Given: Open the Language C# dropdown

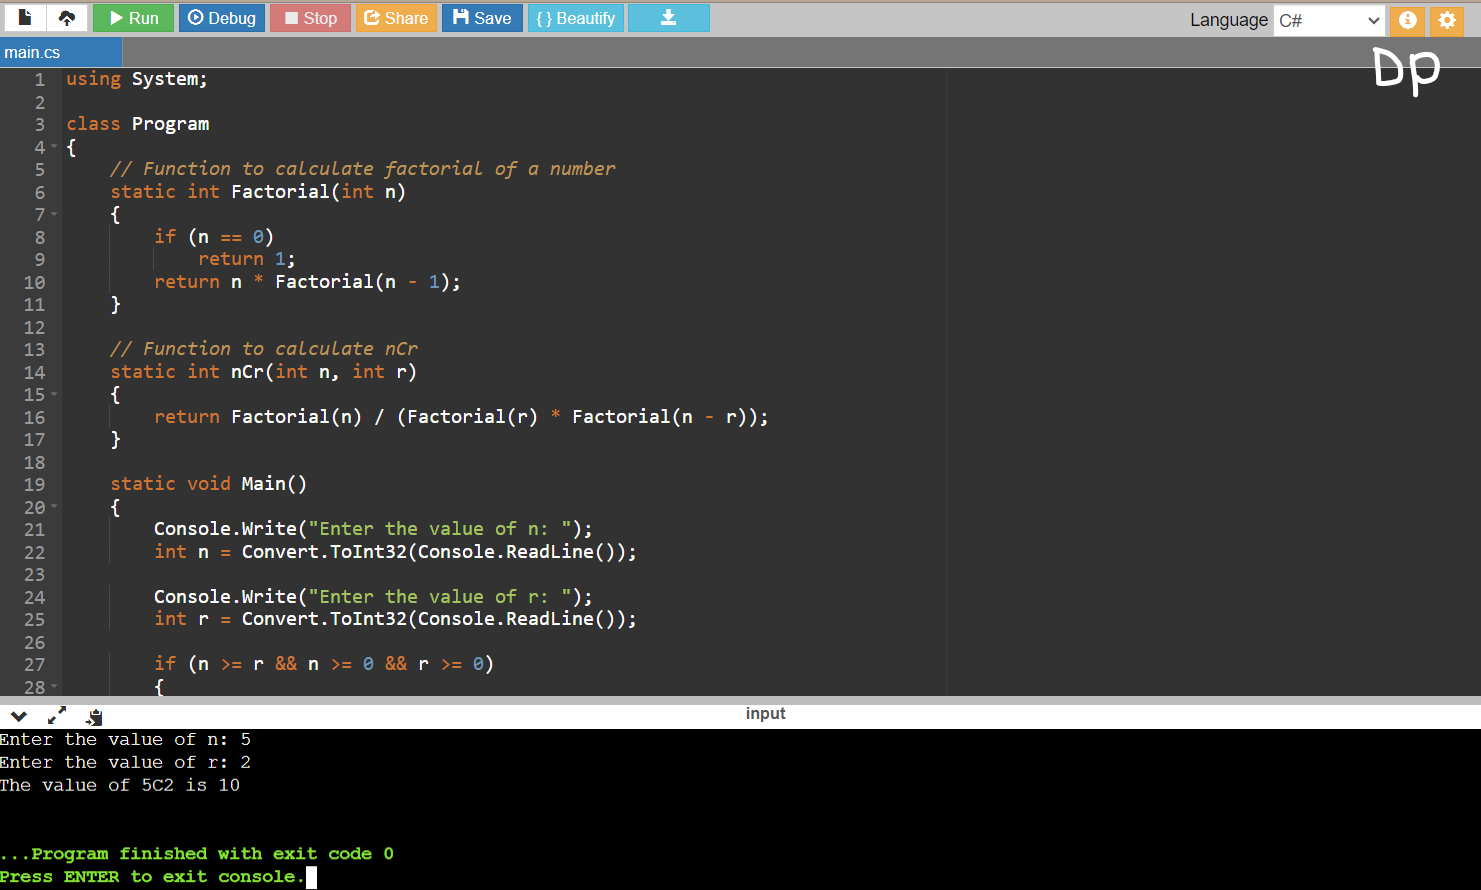Looking at the screenshot, I should pos(1328,20).
